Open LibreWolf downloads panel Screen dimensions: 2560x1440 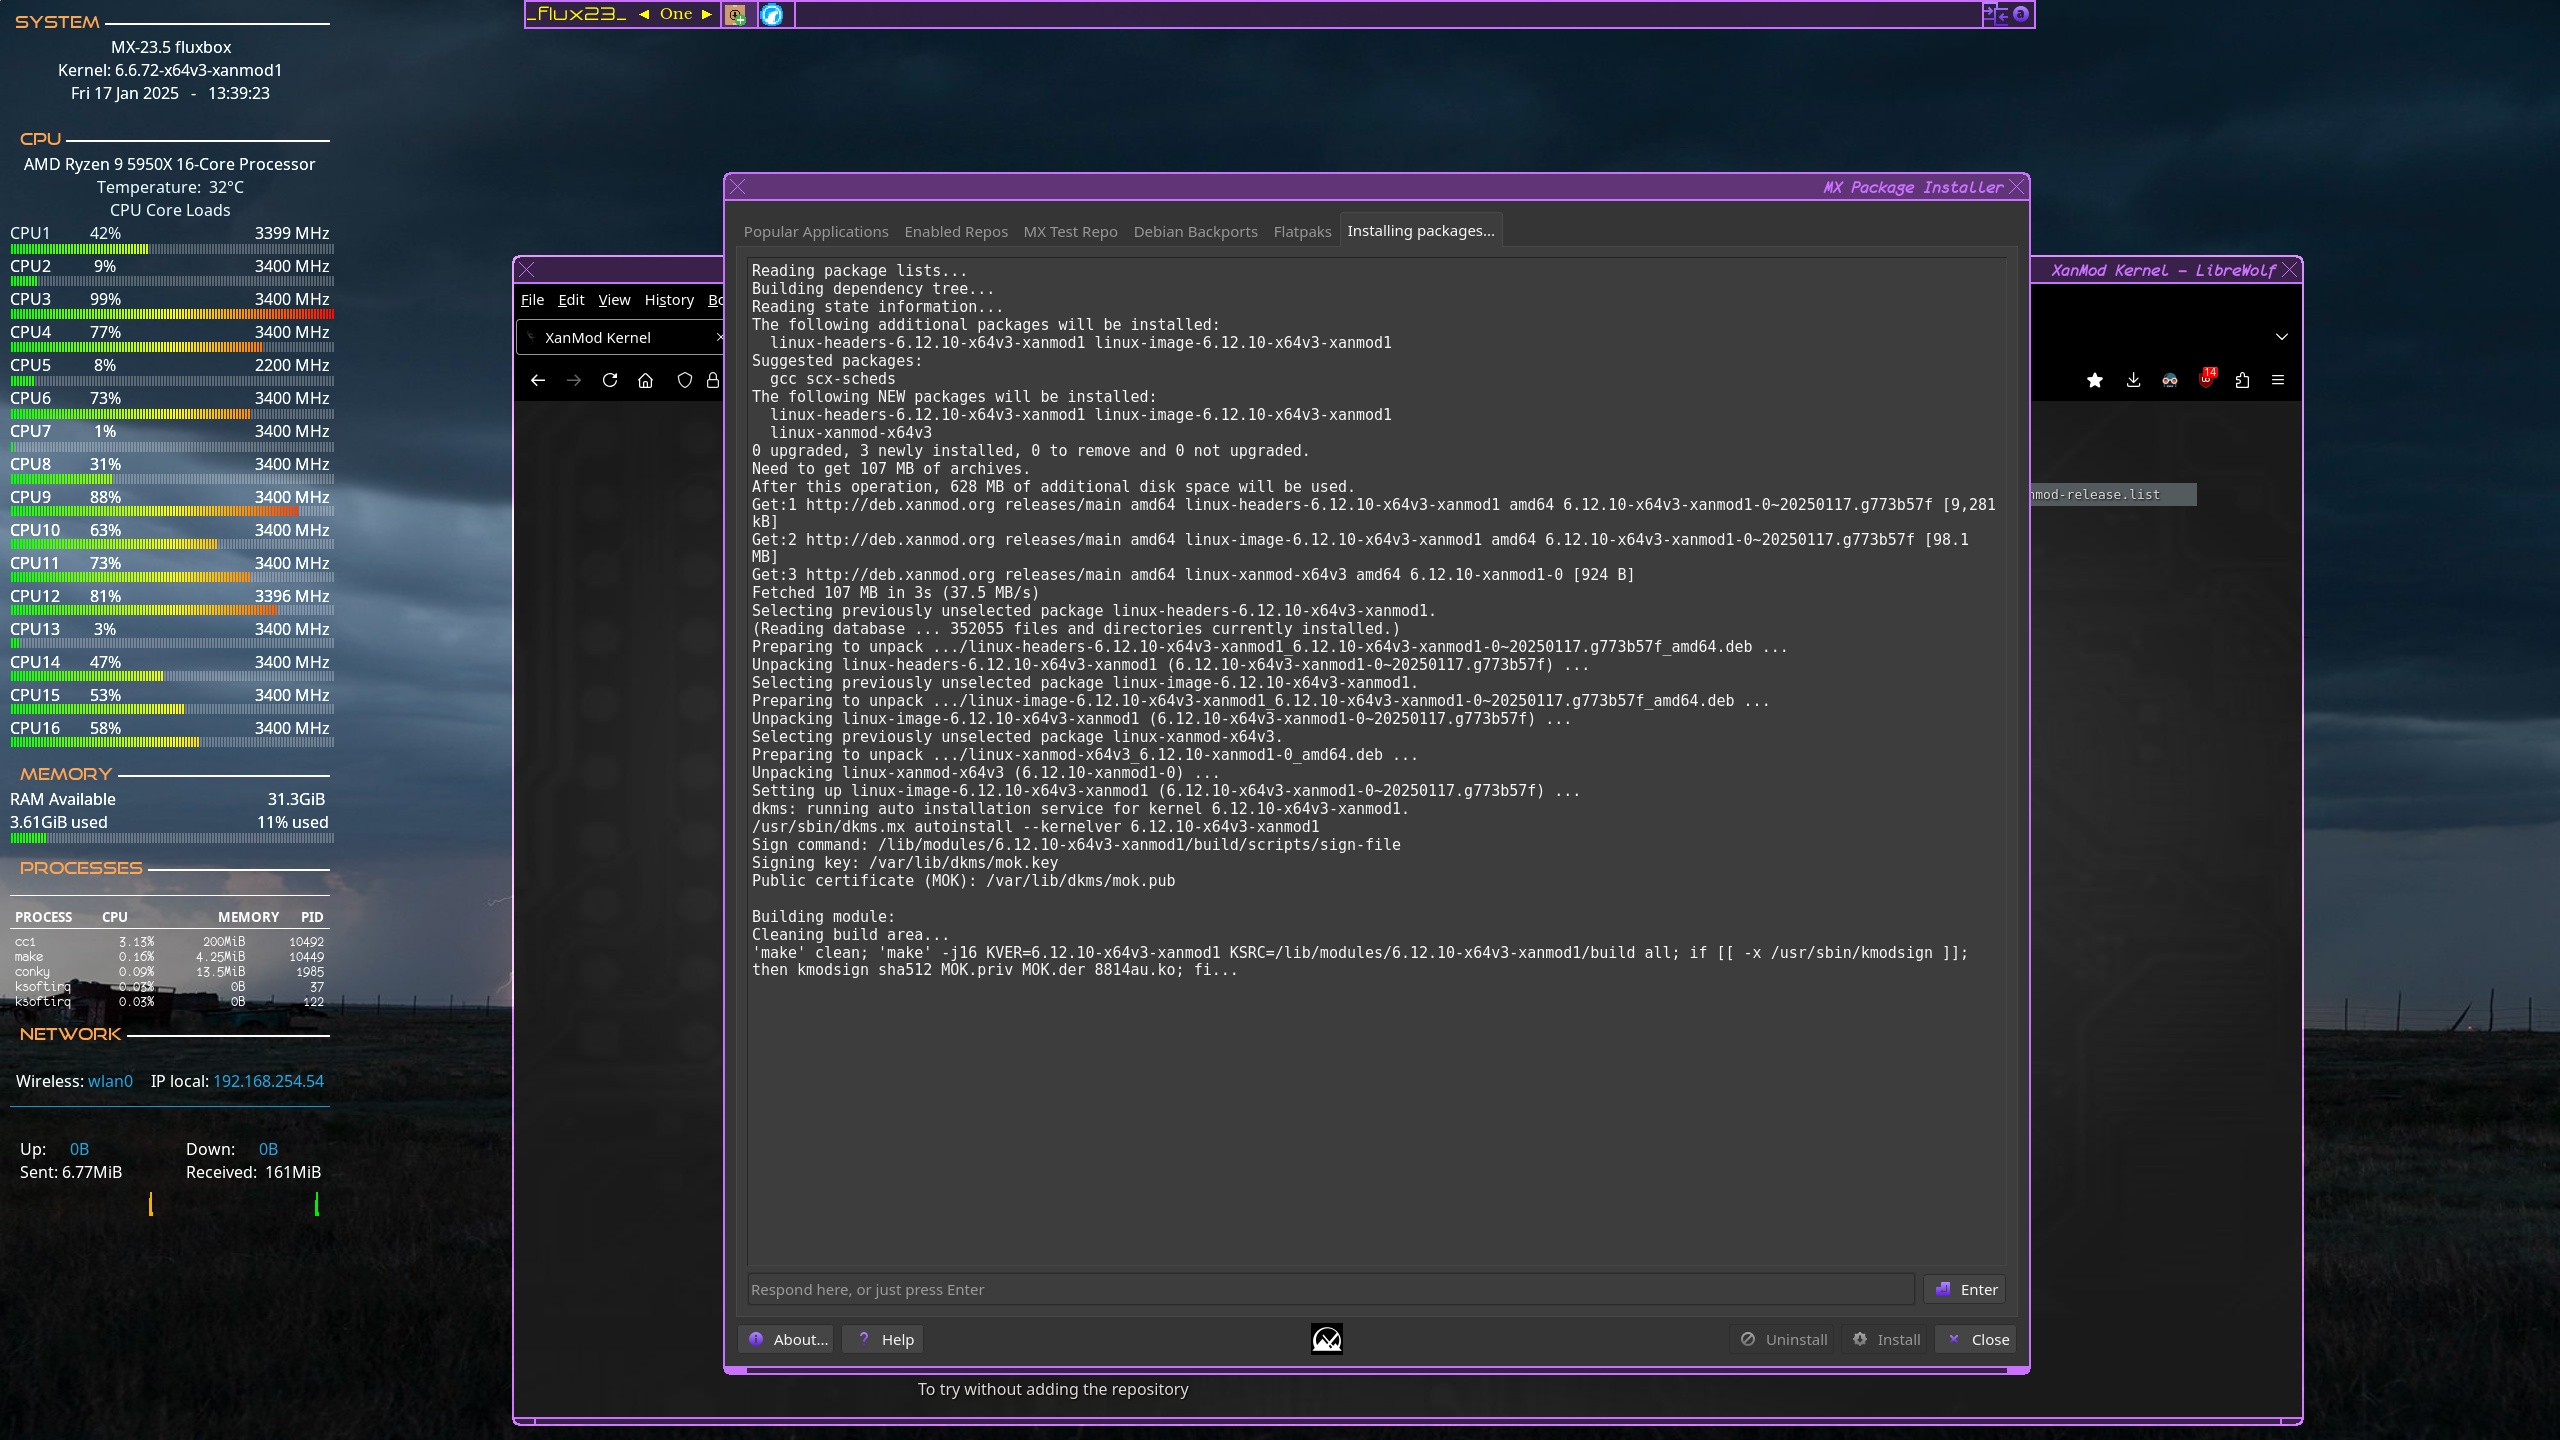coord(2133,380)
